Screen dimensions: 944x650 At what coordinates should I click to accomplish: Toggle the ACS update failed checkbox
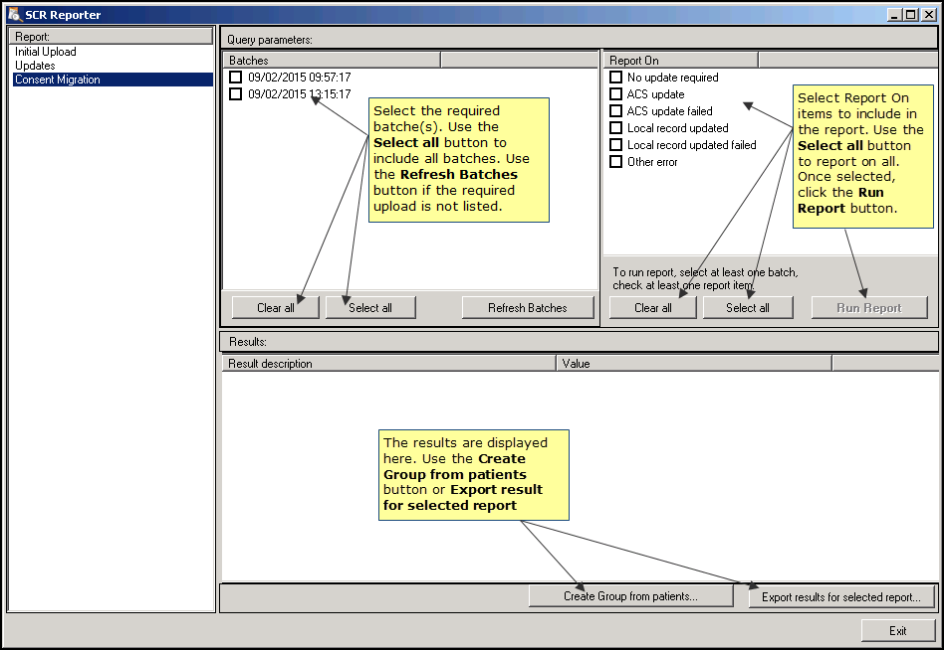tap(616, 111)
